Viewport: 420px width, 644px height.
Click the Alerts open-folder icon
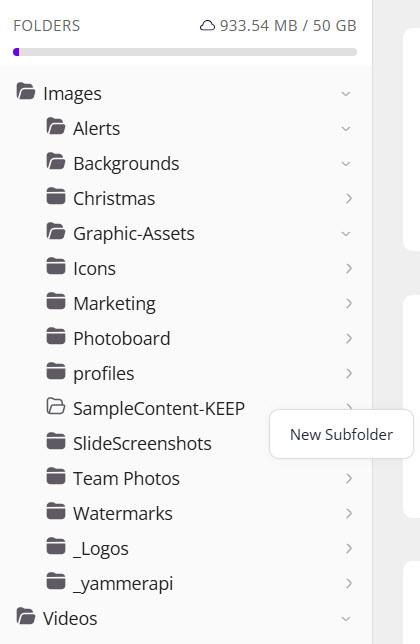coord(55,126)
